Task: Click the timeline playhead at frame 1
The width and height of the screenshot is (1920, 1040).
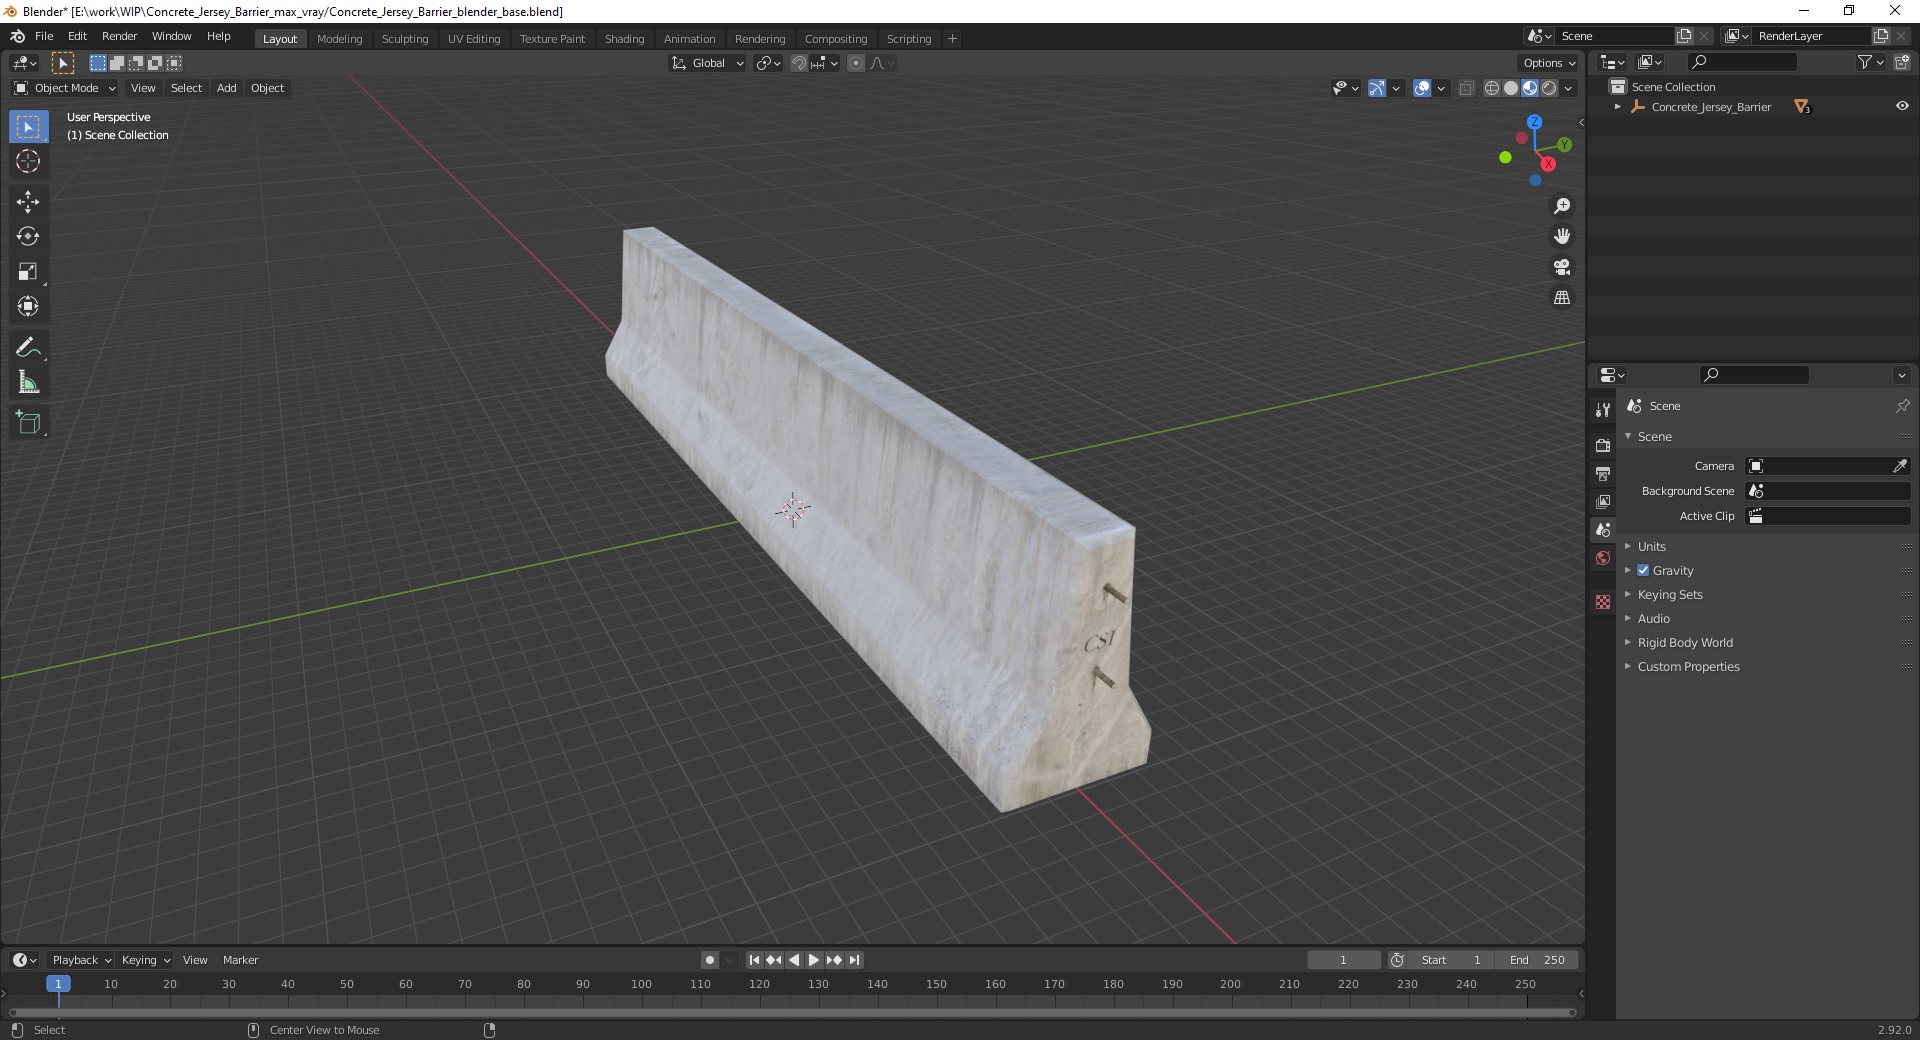Action: tap(58, 984)
